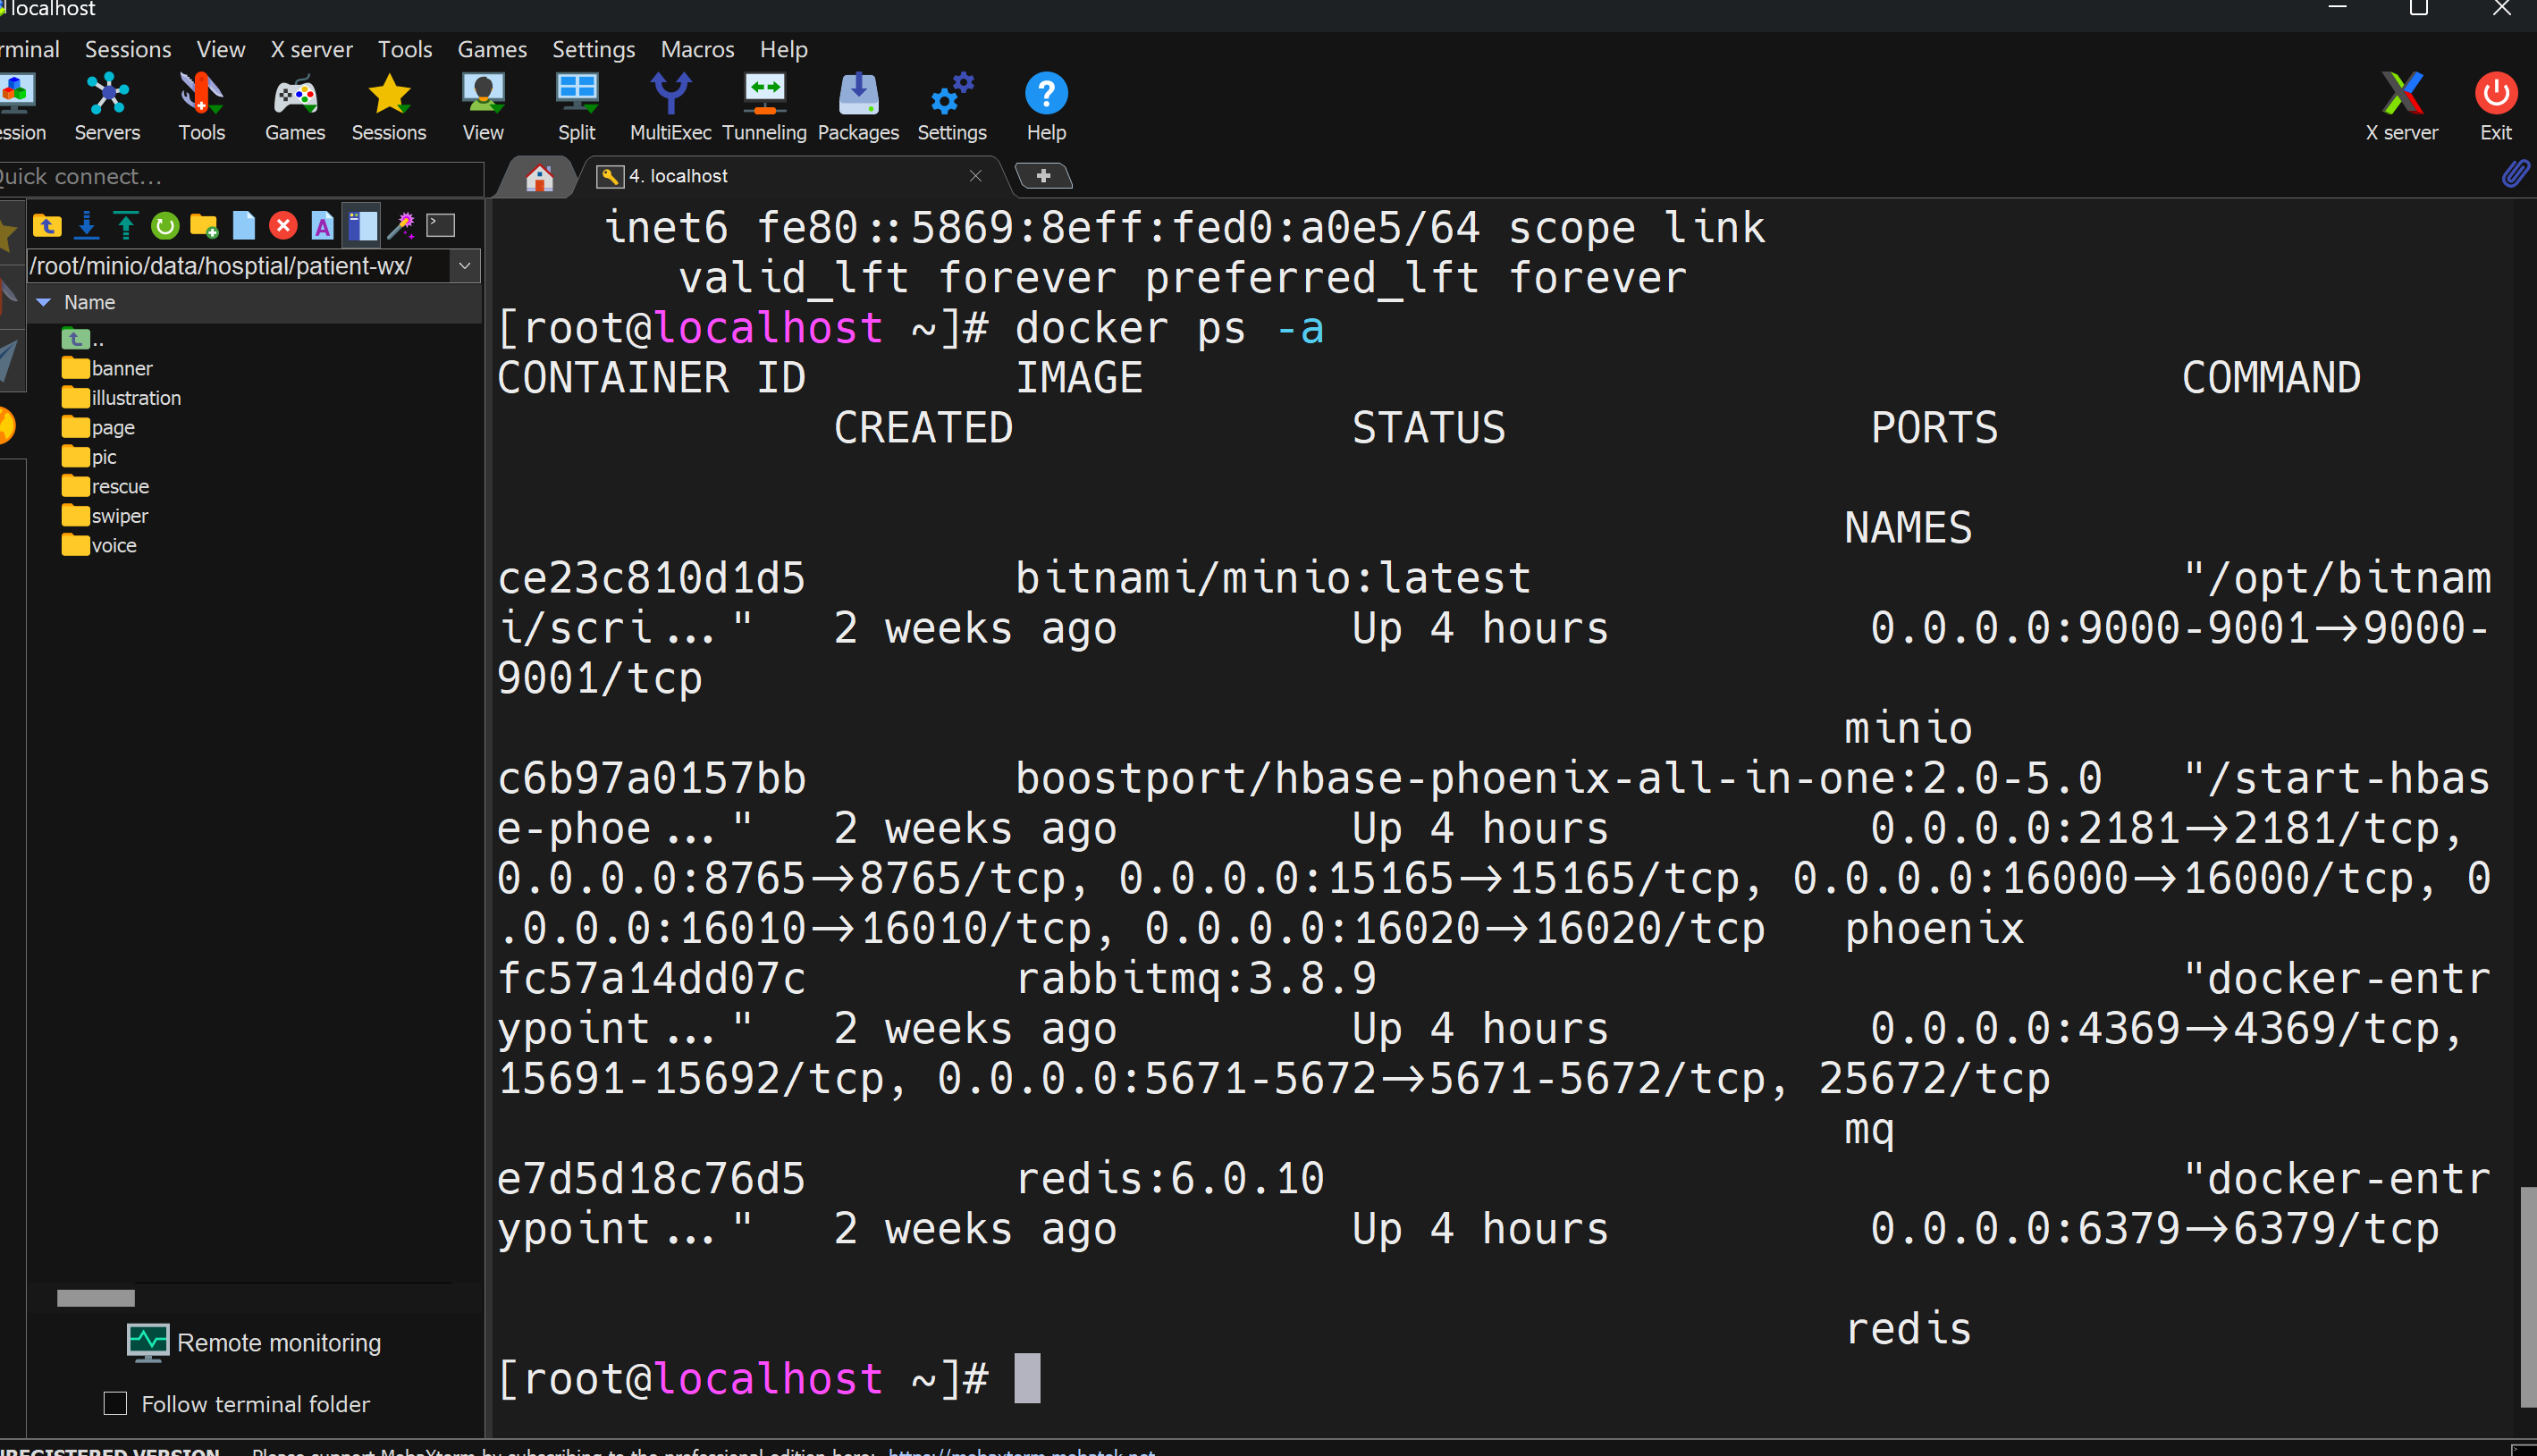Click the terminal prompt cursor line

[768, 1379]
